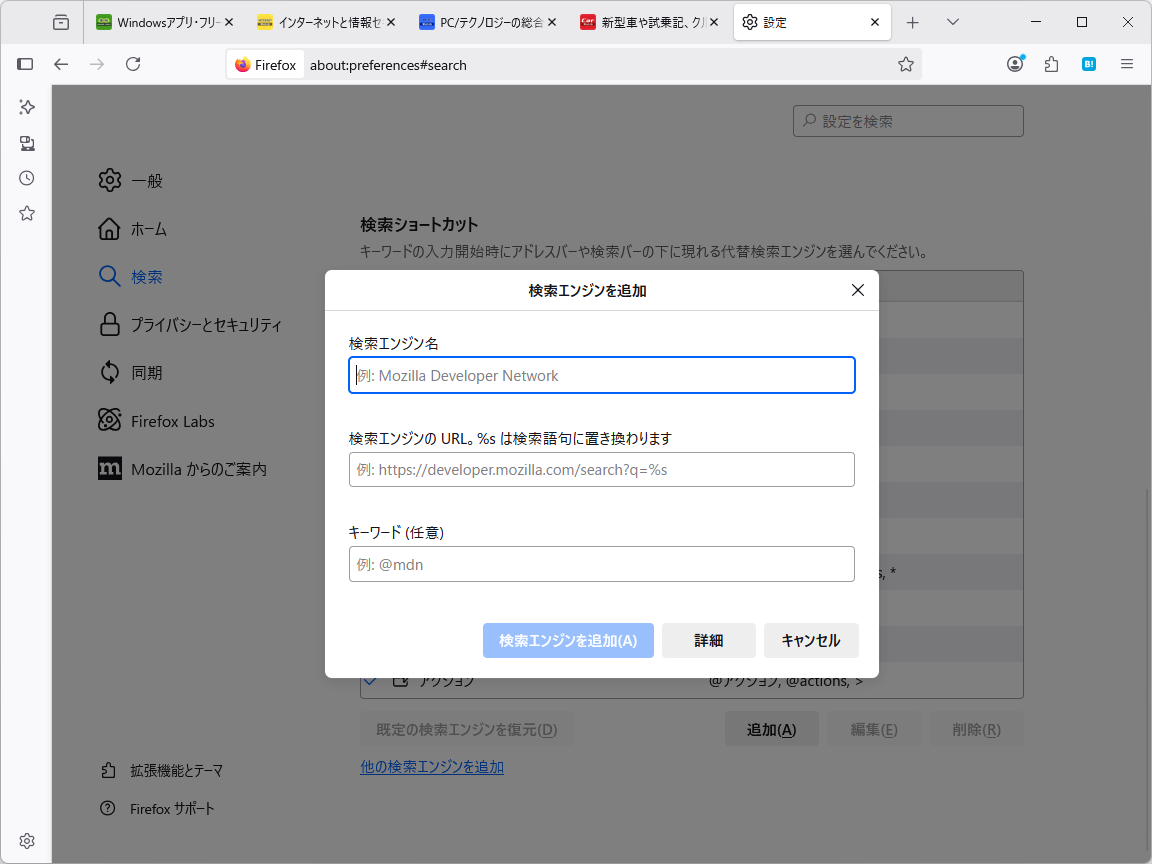Bookmark this page with the address bar star

point(906,64)
